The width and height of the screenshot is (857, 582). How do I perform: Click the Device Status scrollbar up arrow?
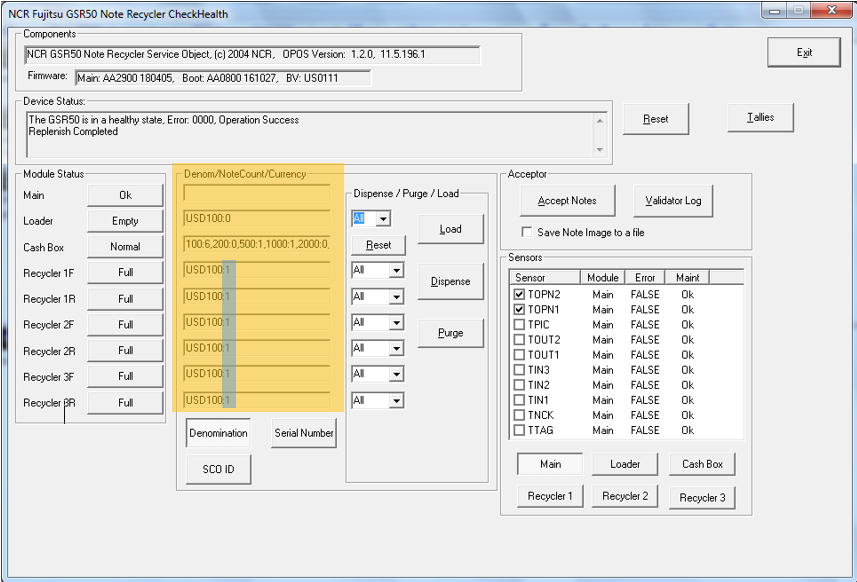point(600,120)
